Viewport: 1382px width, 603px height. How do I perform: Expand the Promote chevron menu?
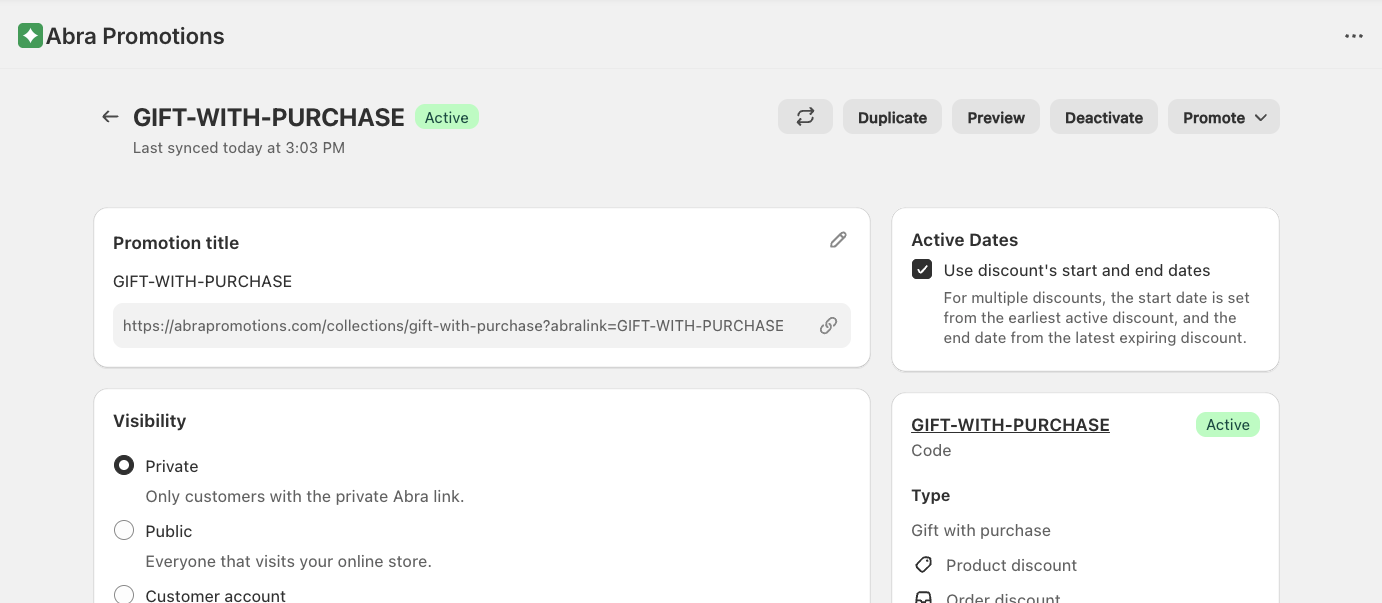[1260, 117]
